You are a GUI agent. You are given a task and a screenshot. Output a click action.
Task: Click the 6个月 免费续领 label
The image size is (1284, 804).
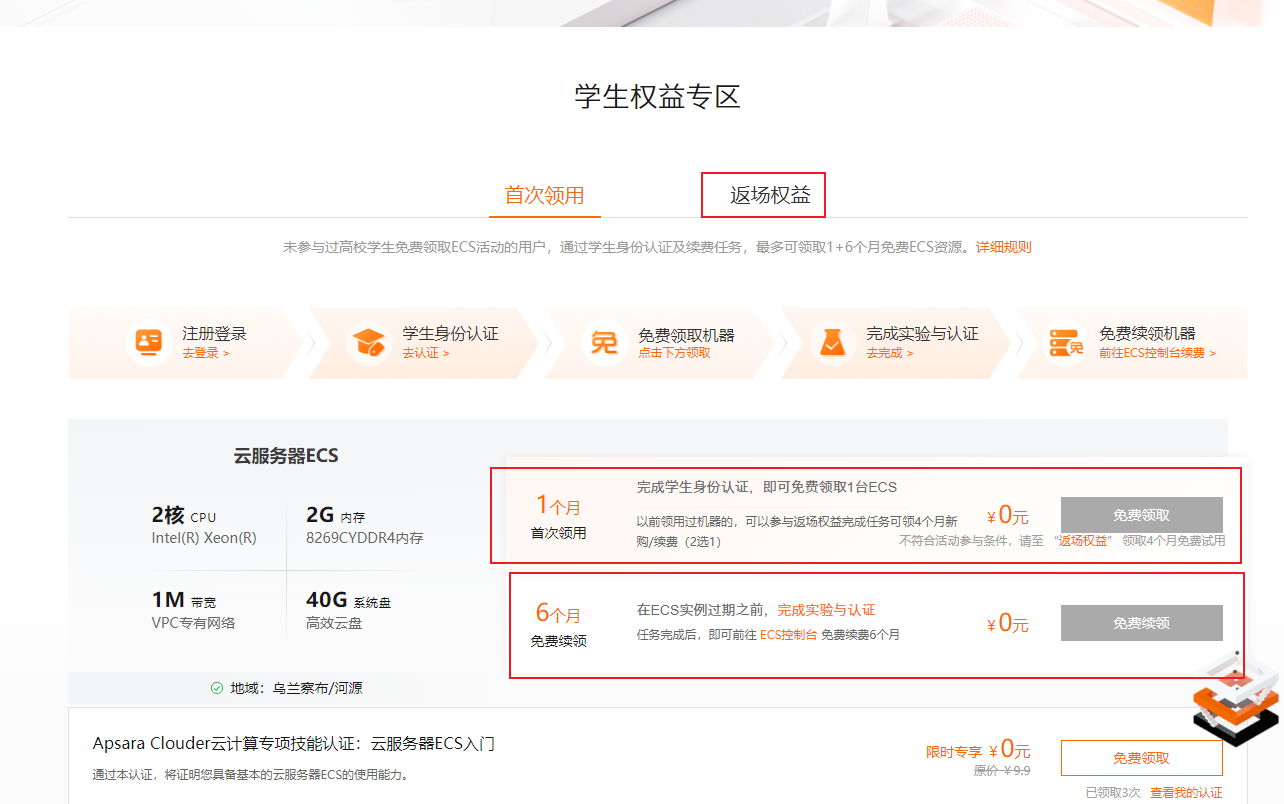pyautogui.click(x=559, y=624)
